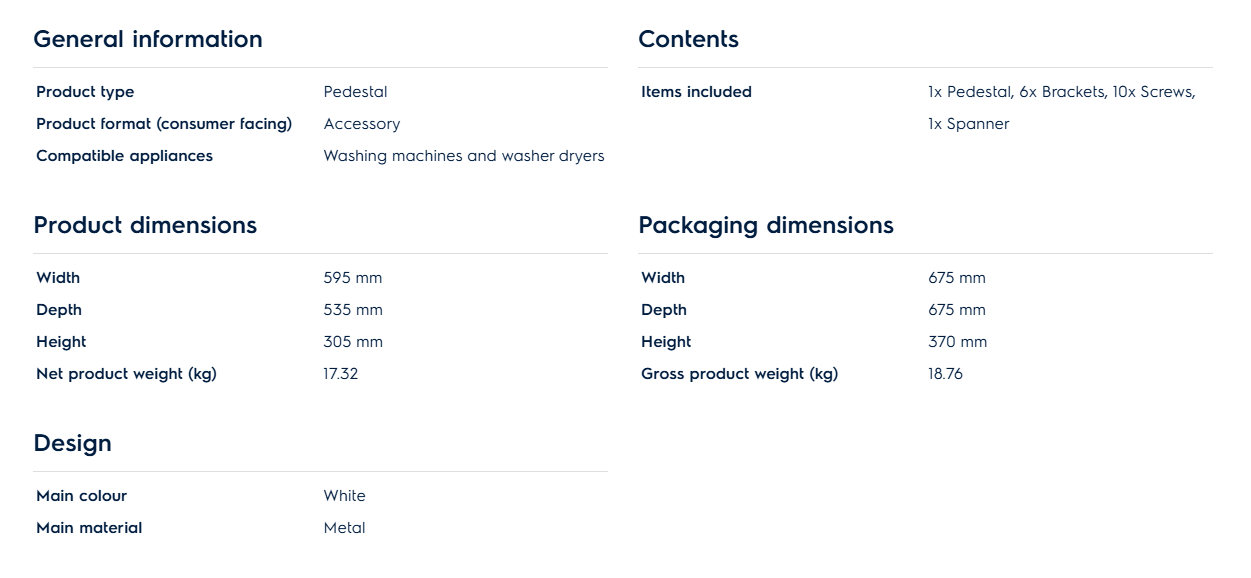Click the Net product weight label
The image size is (1251, 578).
(x=126, y=374)
